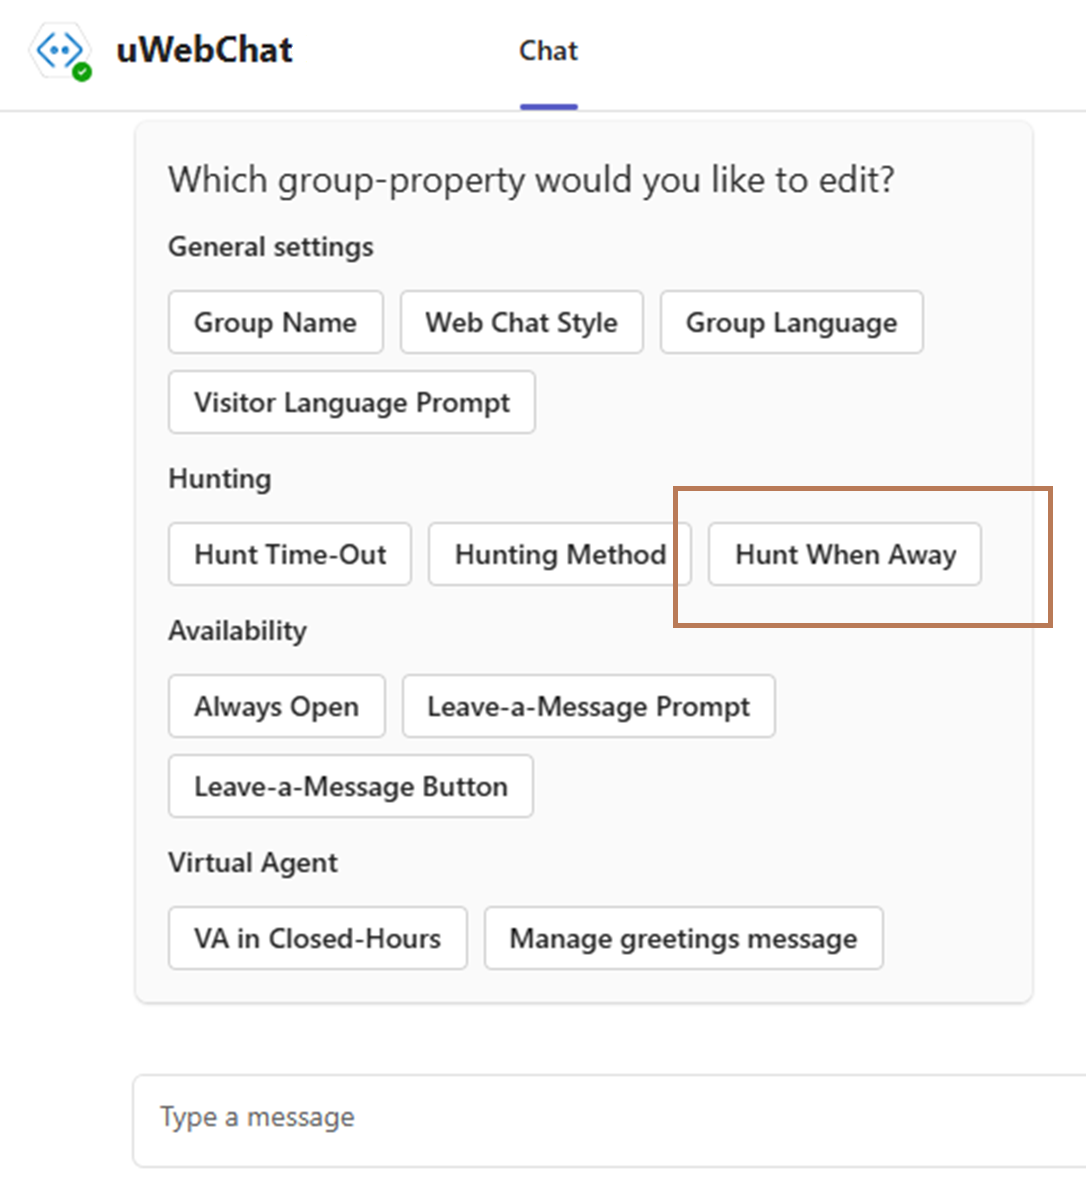Select the Always Open availability option

276,706
